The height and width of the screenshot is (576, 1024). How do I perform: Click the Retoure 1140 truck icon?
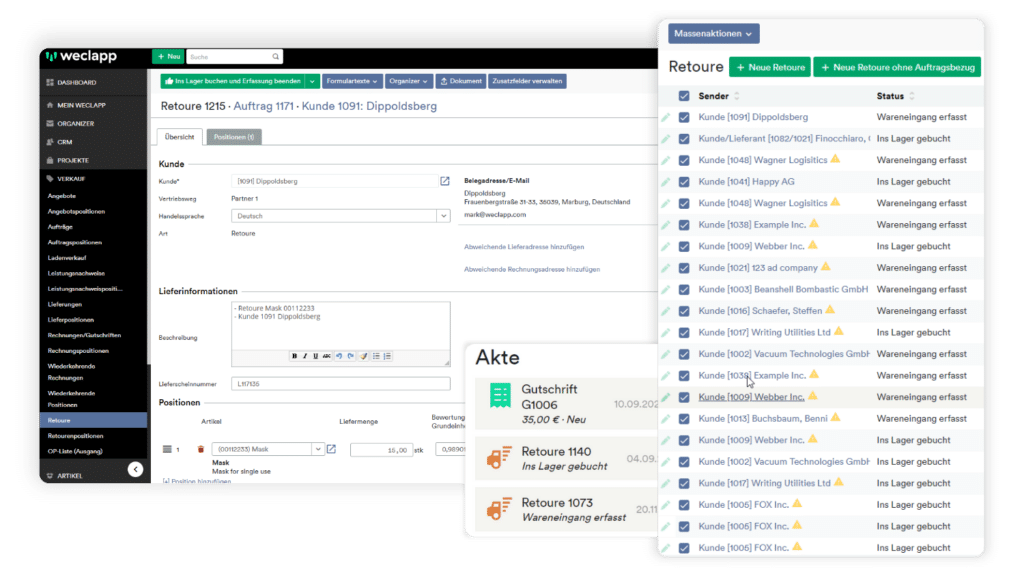click(x=500, y=458)
